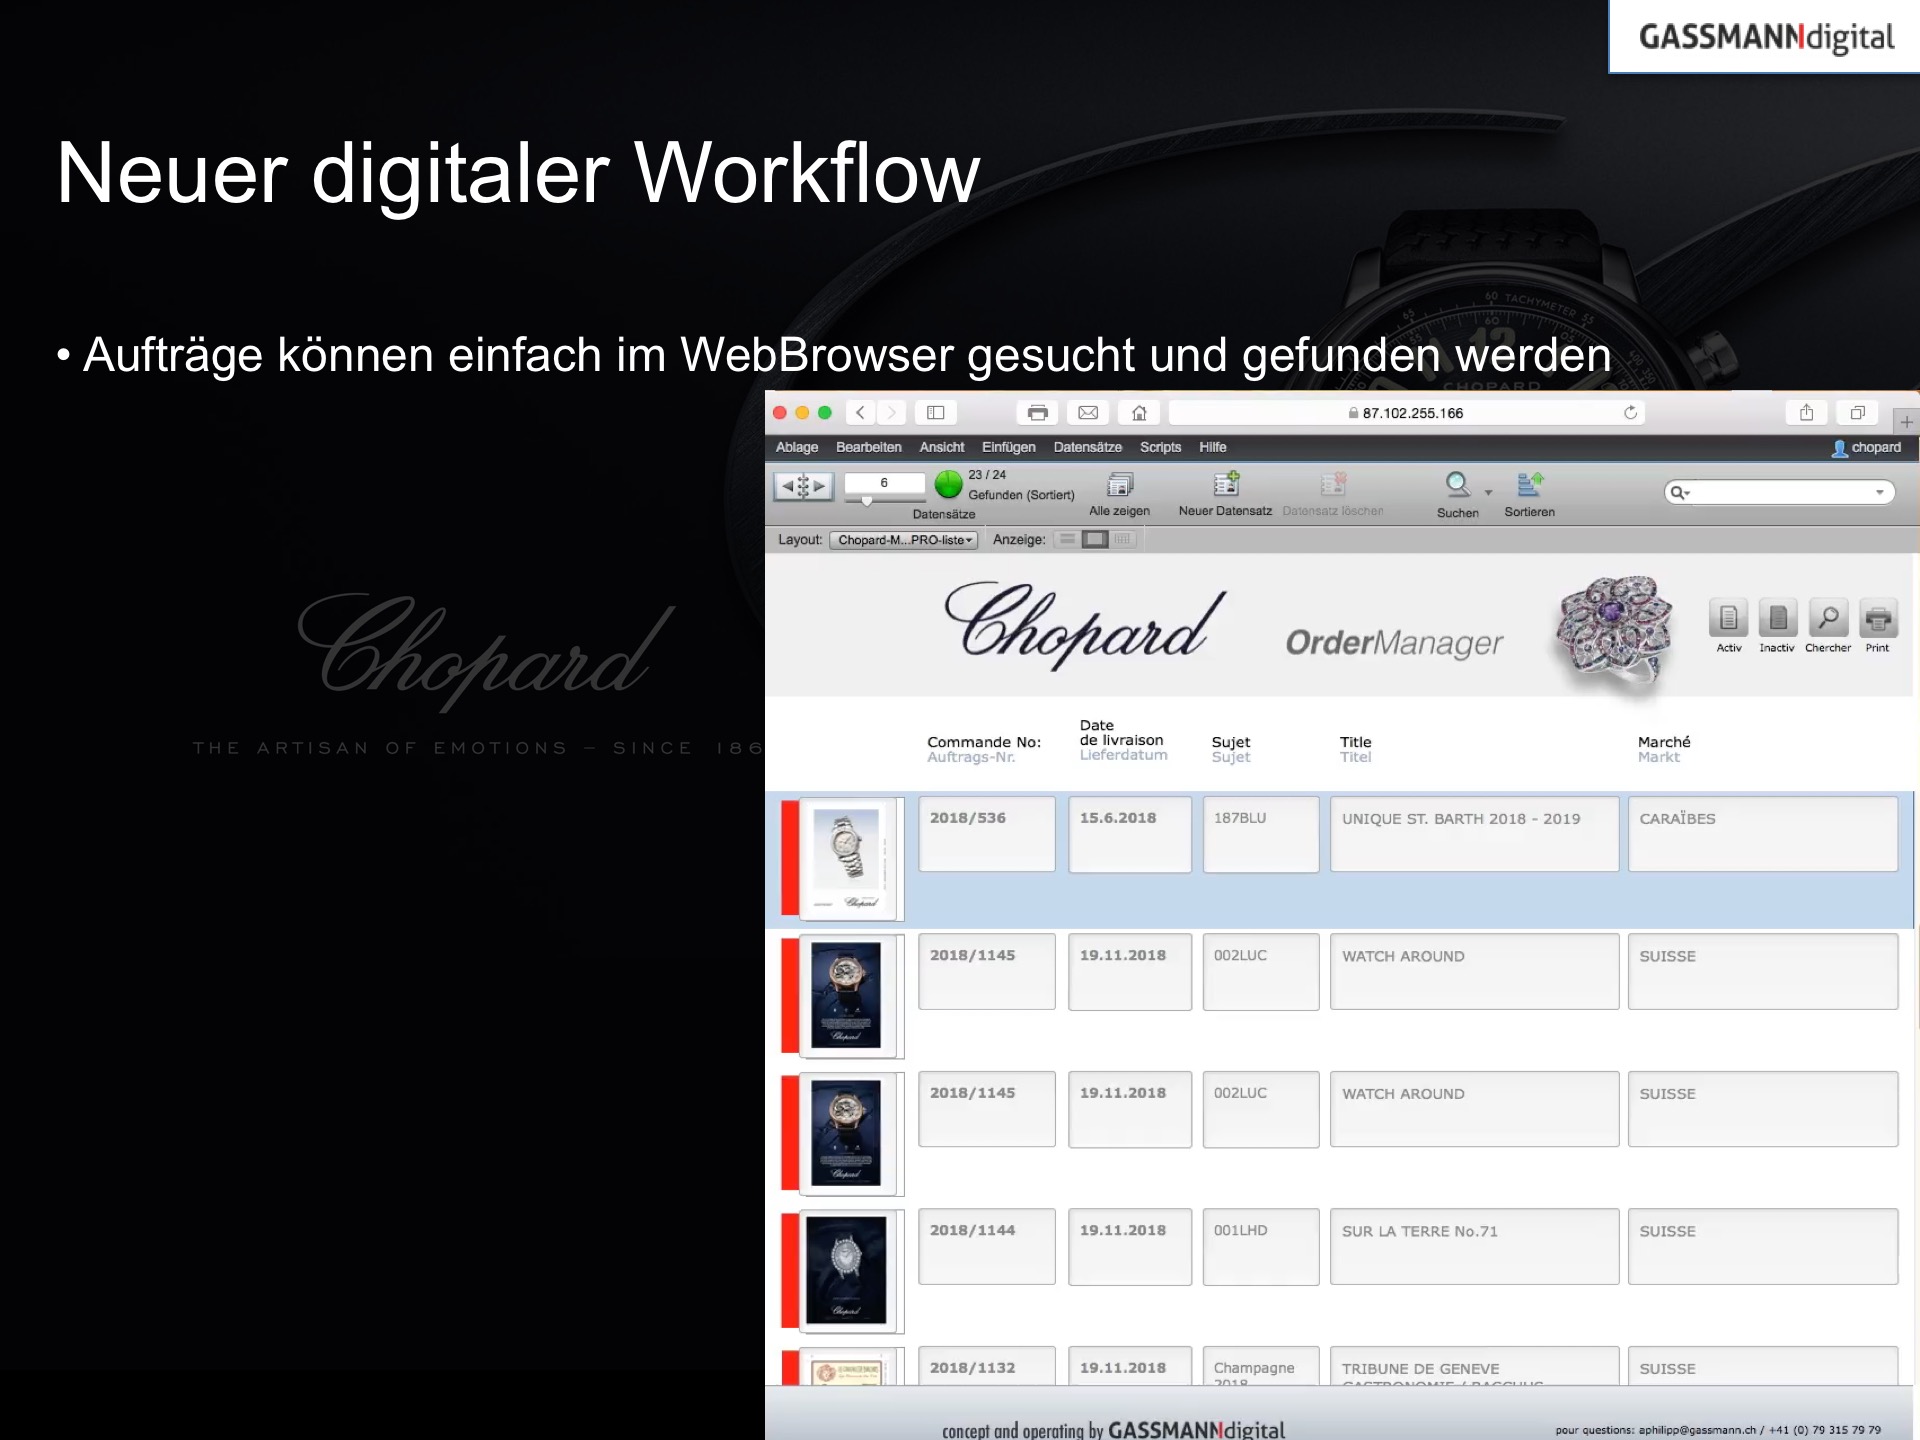
Task: Select sujet cell 001LHD
Action: tap(1261, 1247)
